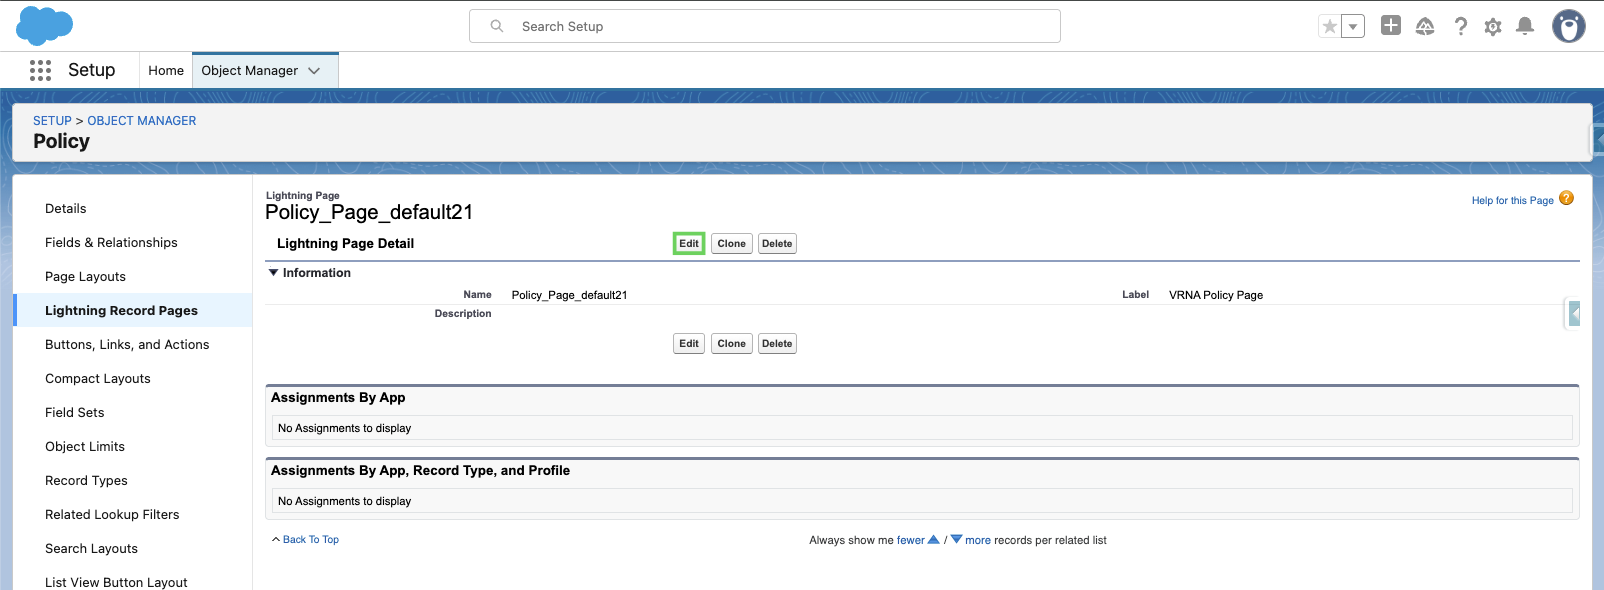The width and height of the screenshot is (1604, 590).
Task: Open the help question mark icon
Action: [1461, 27]
